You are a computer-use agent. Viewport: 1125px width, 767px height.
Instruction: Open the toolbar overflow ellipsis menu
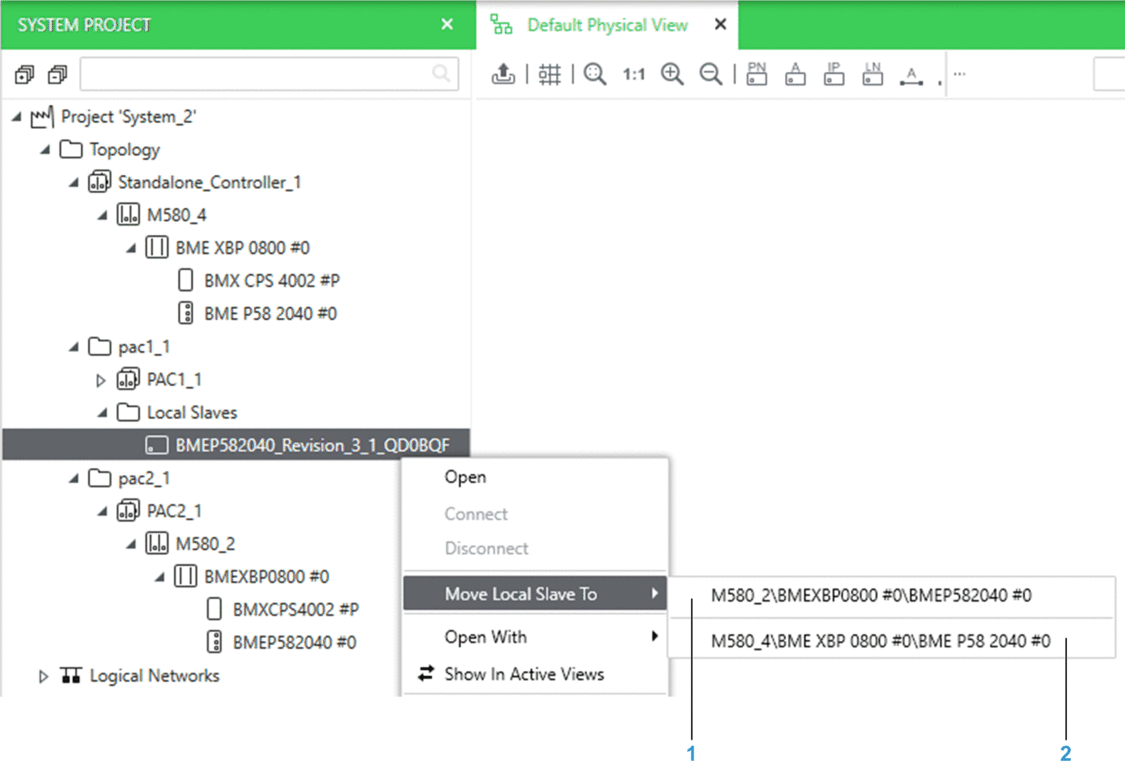tap(959, 73)
